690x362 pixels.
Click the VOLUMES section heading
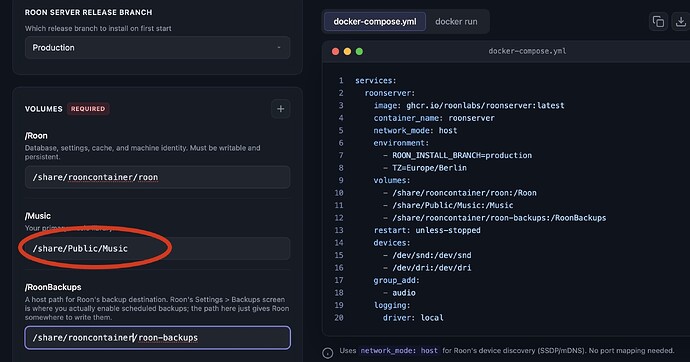(x=44, y=109)
